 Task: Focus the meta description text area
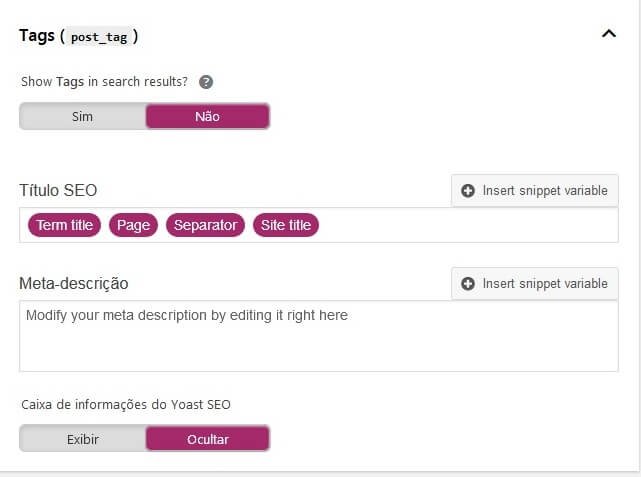319,336
